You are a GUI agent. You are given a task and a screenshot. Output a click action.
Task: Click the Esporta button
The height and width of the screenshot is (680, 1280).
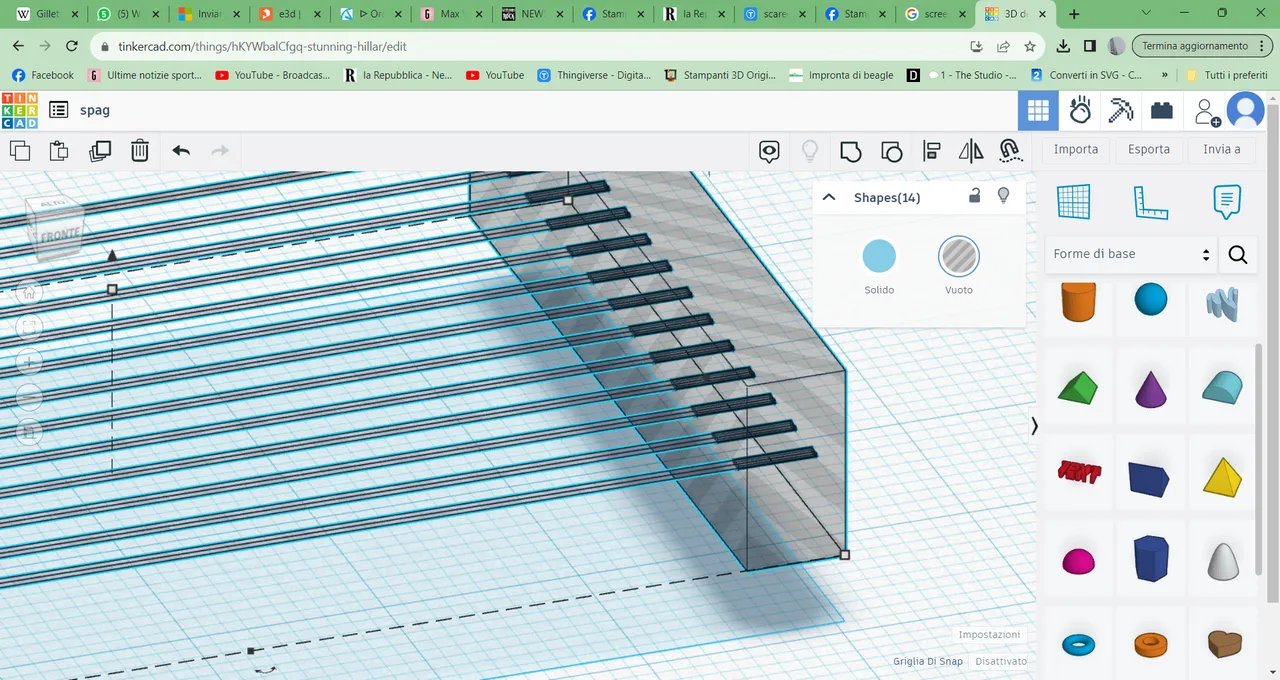[x=1148, y=149]
